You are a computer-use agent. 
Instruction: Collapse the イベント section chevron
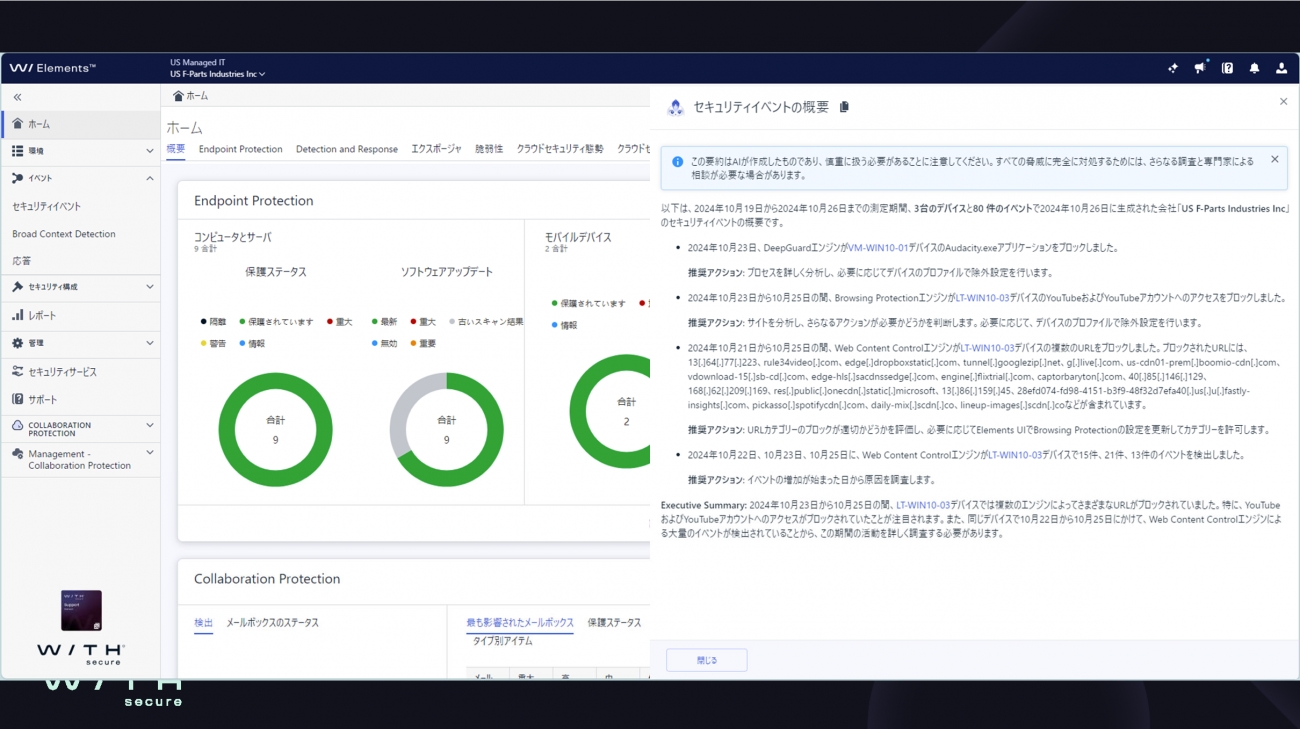coord(150,178)
